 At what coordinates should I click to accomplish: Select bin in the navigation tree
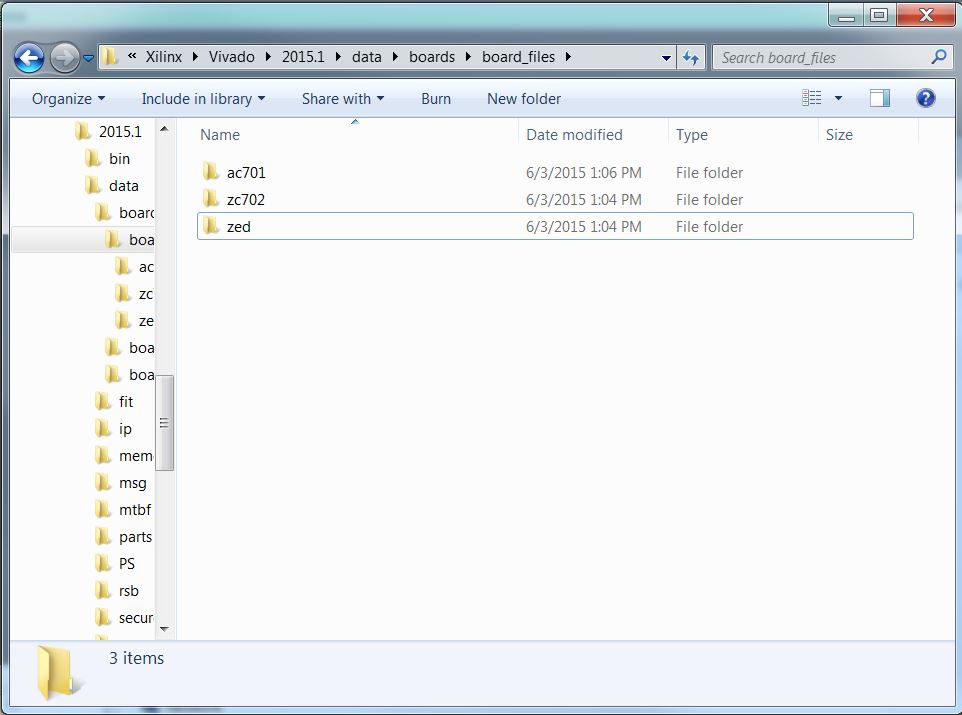119,158
